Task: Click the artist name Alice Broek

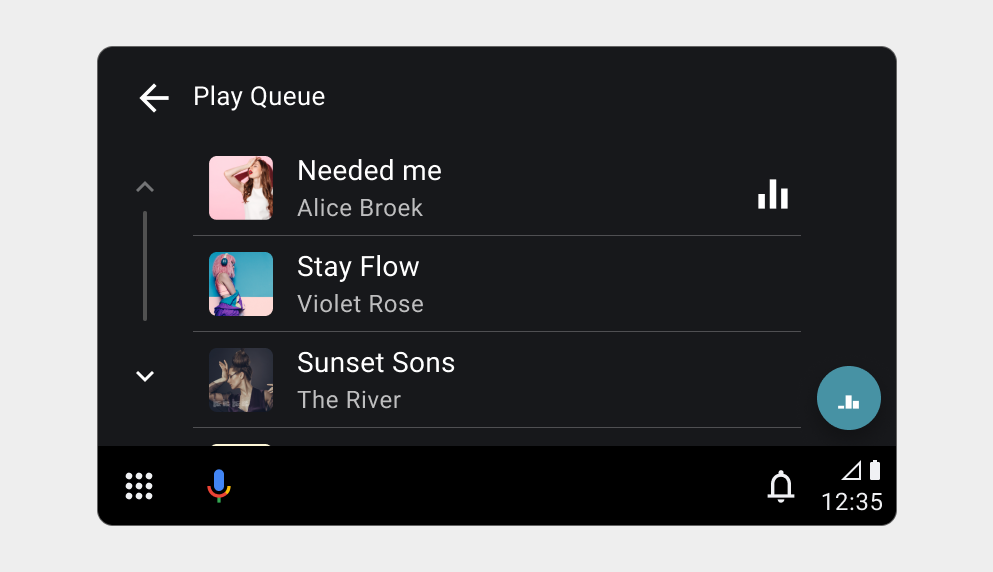Action: pos(360,208)
